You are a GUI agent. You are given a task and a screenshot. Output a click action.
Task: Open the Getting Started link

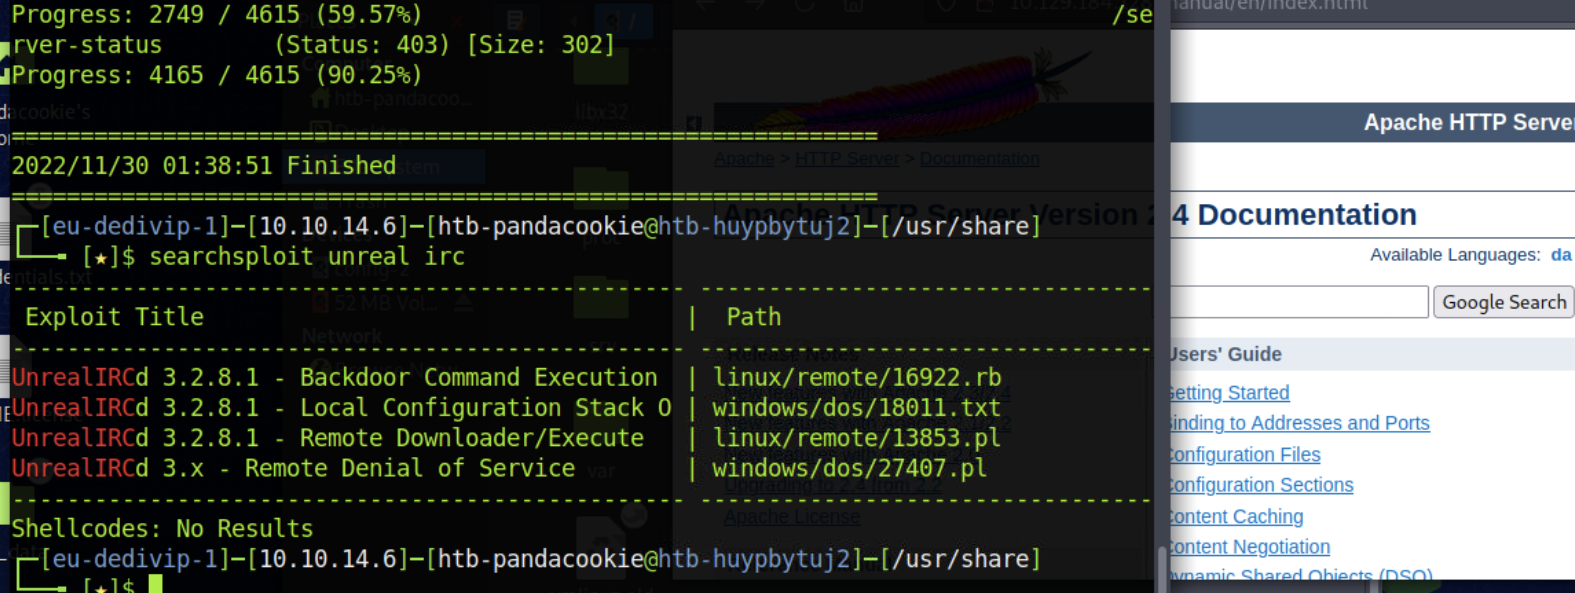[1229, 393]
